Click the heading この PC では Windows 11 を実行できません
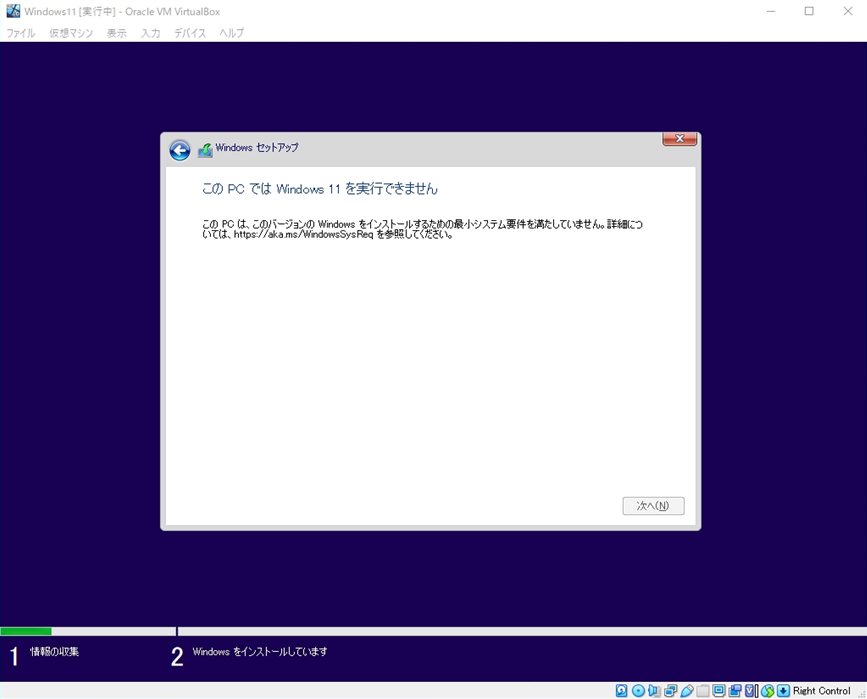The image size is (867, 699). coord(320,189)
